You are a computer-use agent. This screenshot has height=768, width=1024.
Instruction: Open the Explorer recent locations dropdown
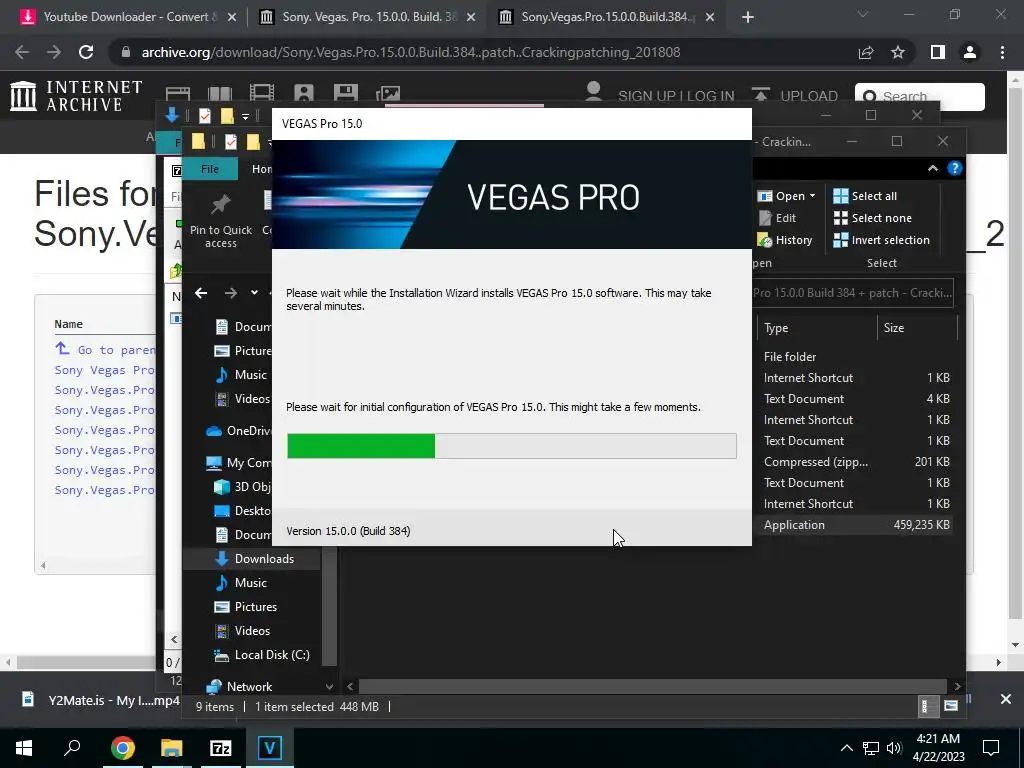[x=254, y=293]
